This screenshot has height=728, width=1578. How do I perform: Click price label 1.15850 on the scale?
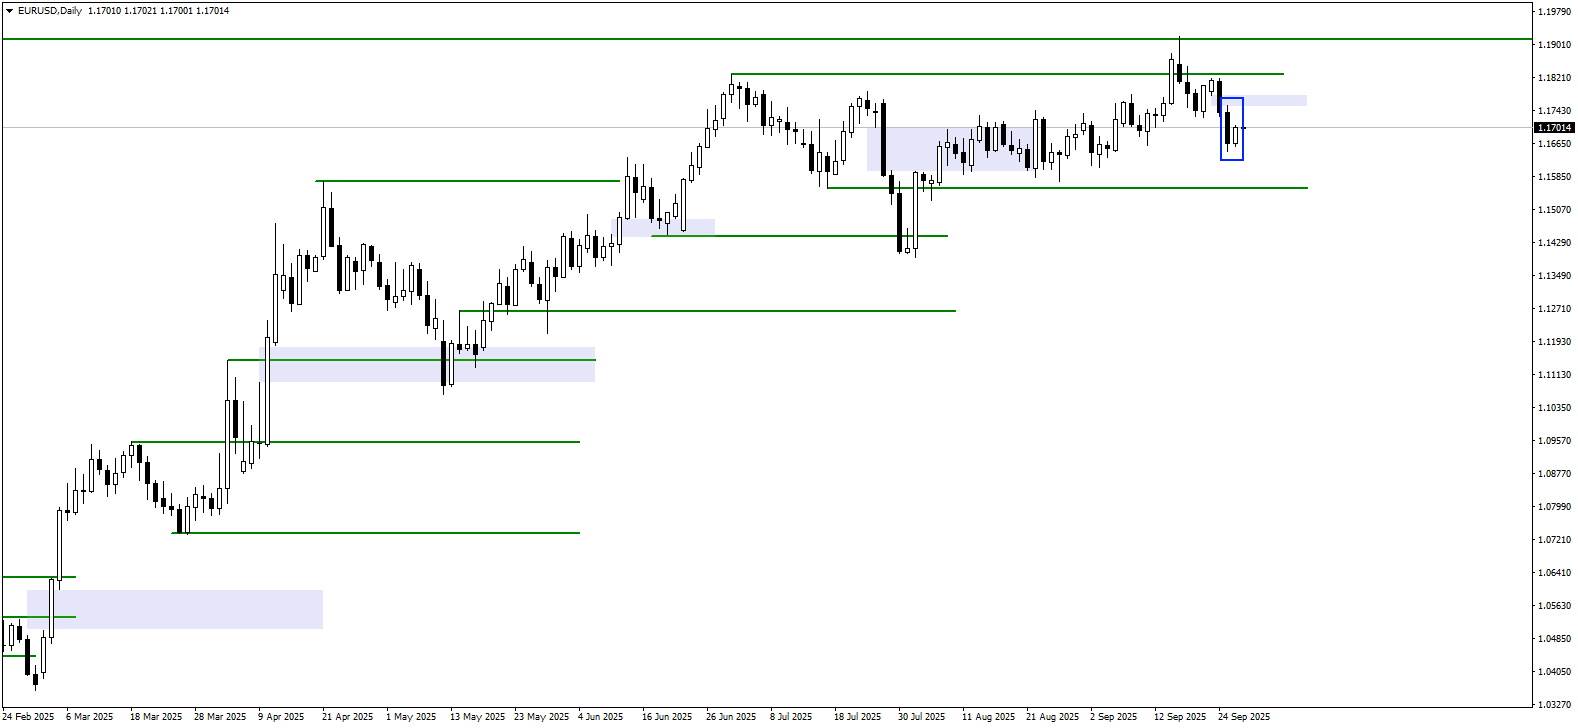[1554, 177]
